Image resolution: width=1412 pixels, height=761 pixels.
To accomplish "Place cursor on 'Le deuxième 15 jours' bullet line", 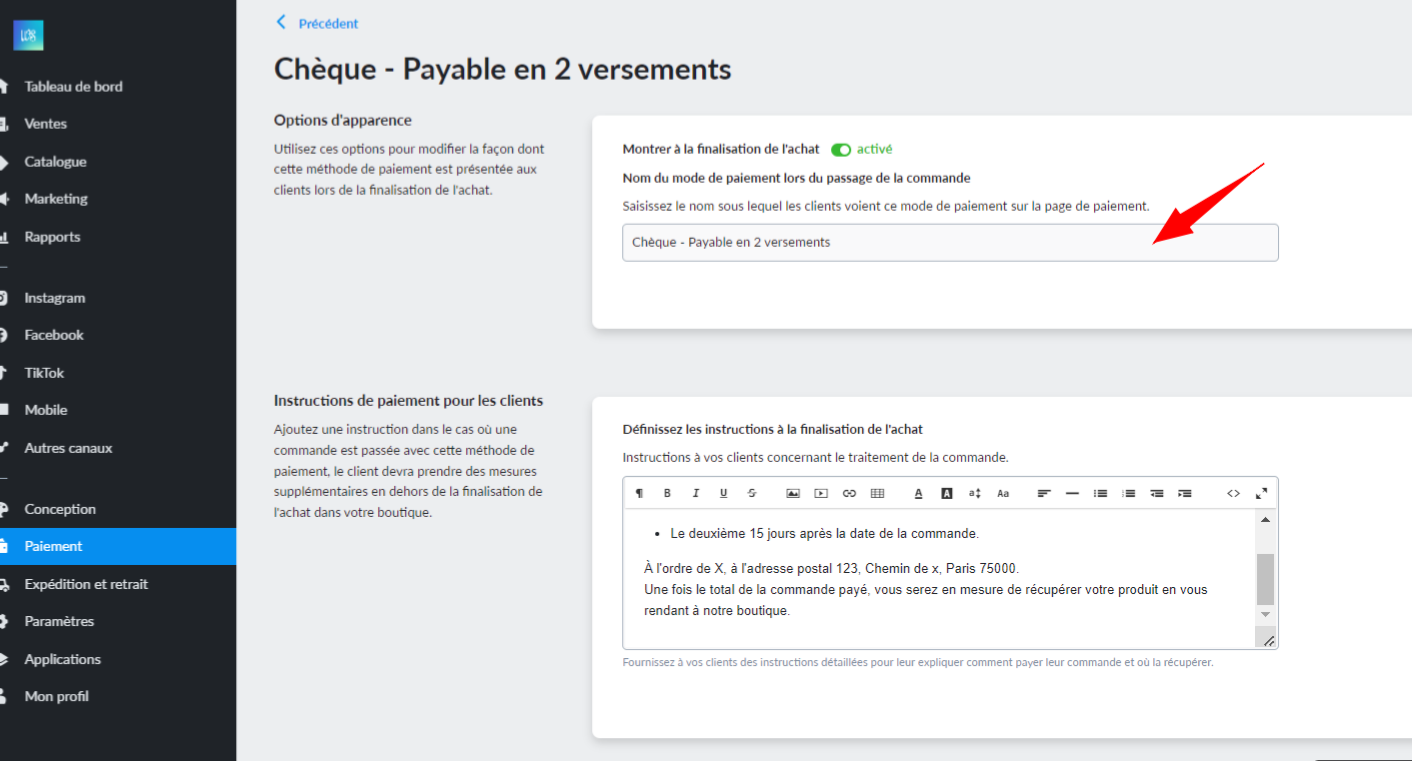I will click(x=825, y=533).
